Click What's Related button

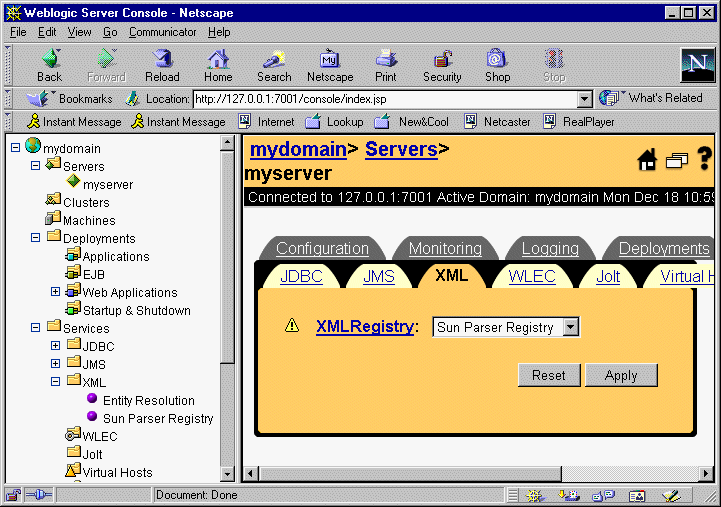(651, 98)
